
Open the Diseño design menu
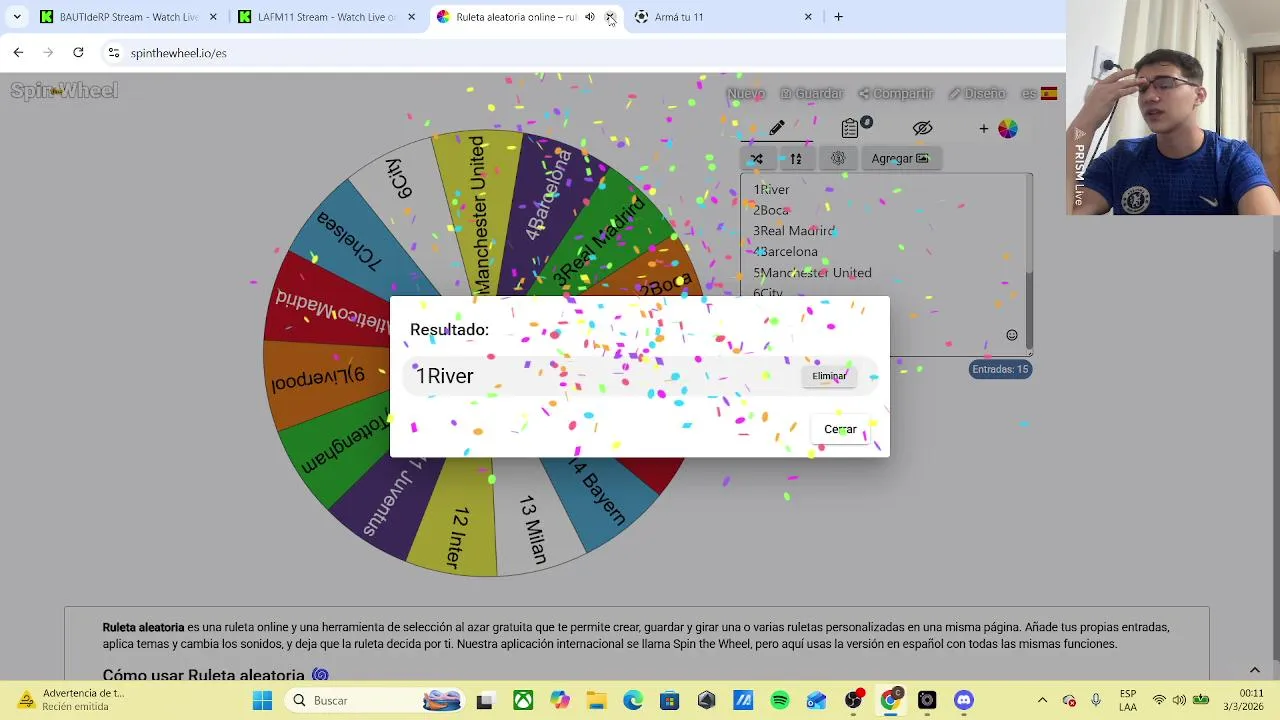tap(977, 93)
